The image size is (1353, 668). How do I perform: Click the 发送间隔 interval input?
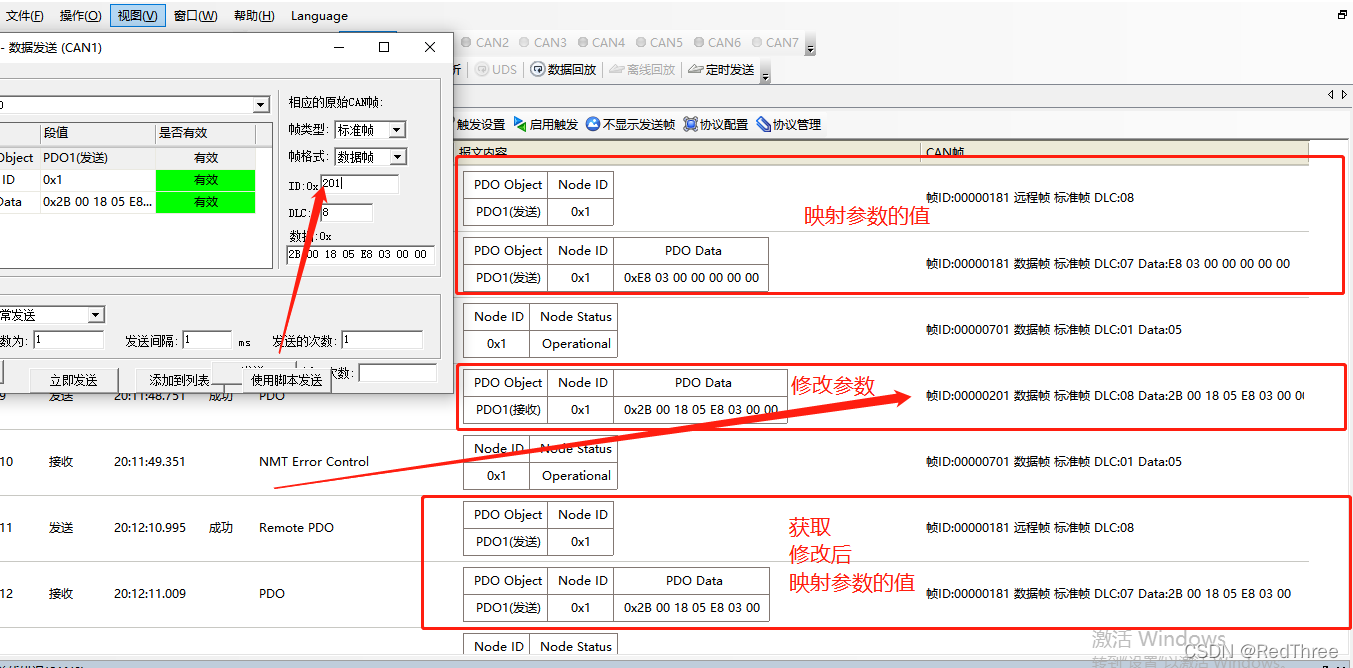point(208,341)
